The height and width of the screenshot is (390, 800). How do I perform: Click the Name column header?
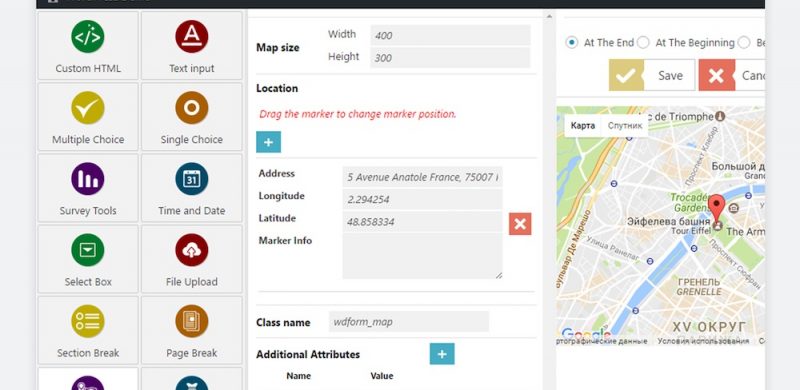pos(298,376)
